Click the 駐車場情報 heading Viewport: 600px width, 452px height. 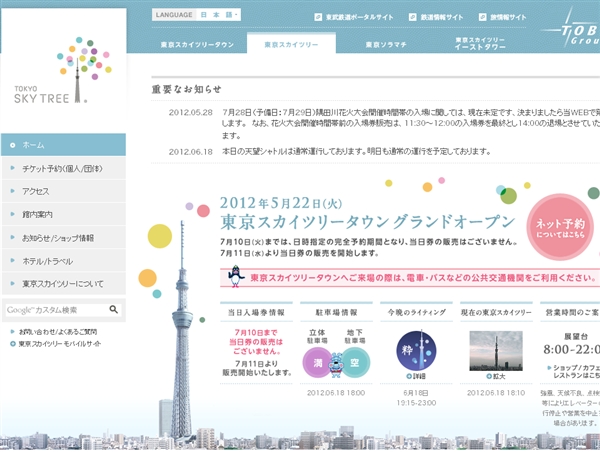[x=336, y=312]
